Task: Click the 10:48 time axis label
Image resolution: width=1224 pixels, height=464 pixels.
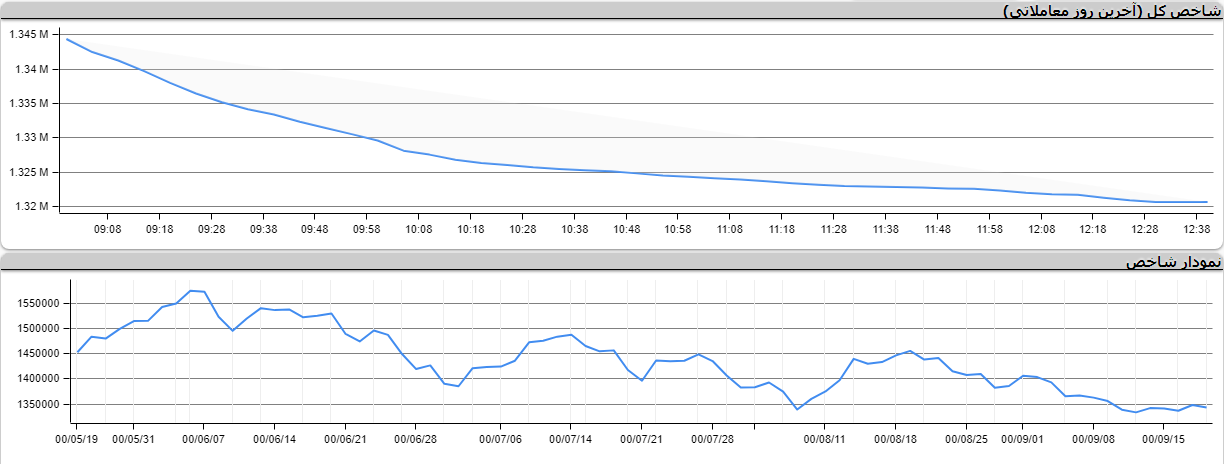Action: point(626,229)
